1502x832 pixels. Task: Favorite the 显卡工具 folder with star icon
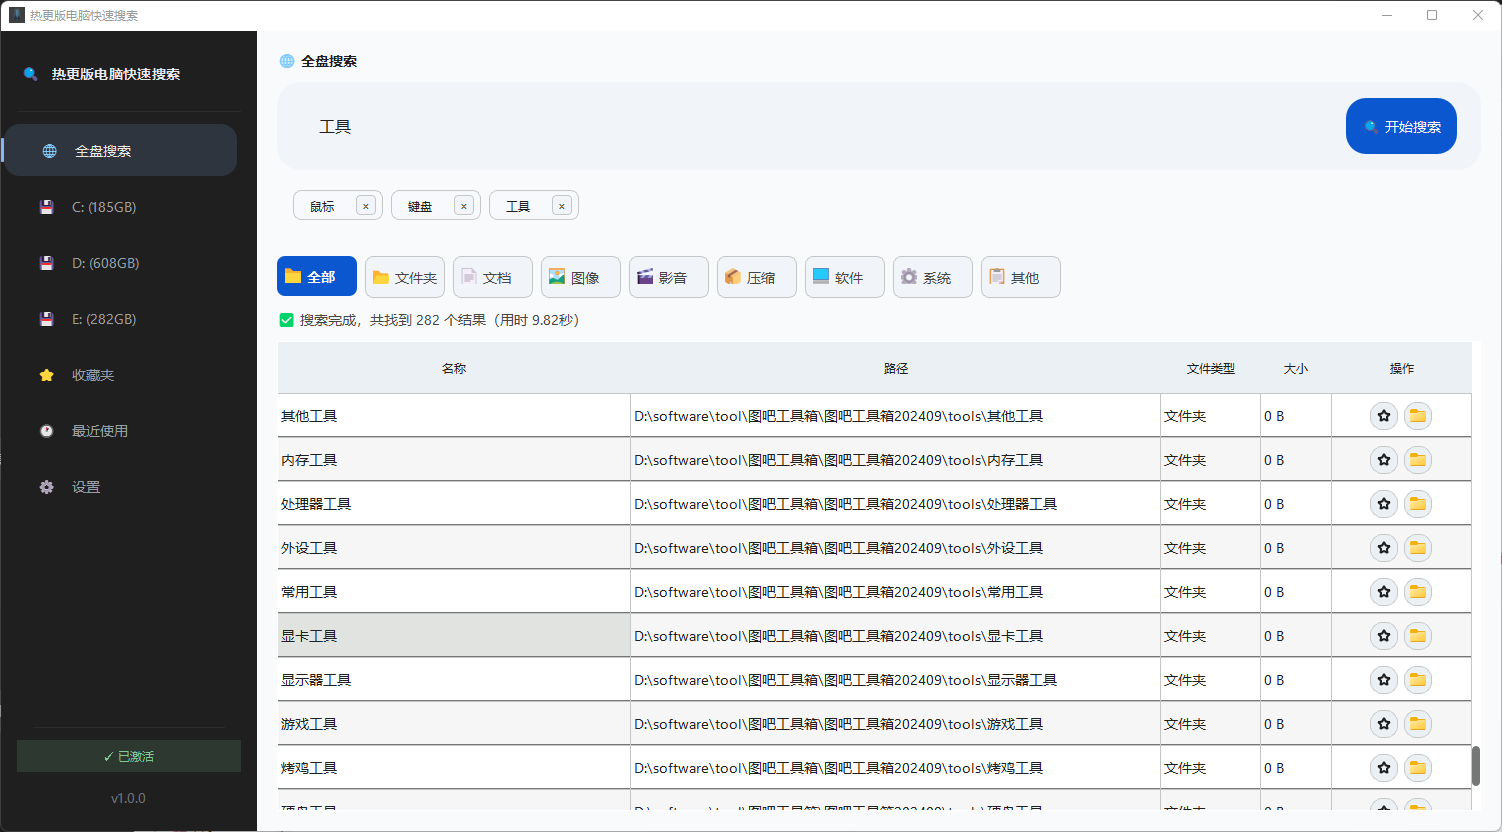(1384, 636)
